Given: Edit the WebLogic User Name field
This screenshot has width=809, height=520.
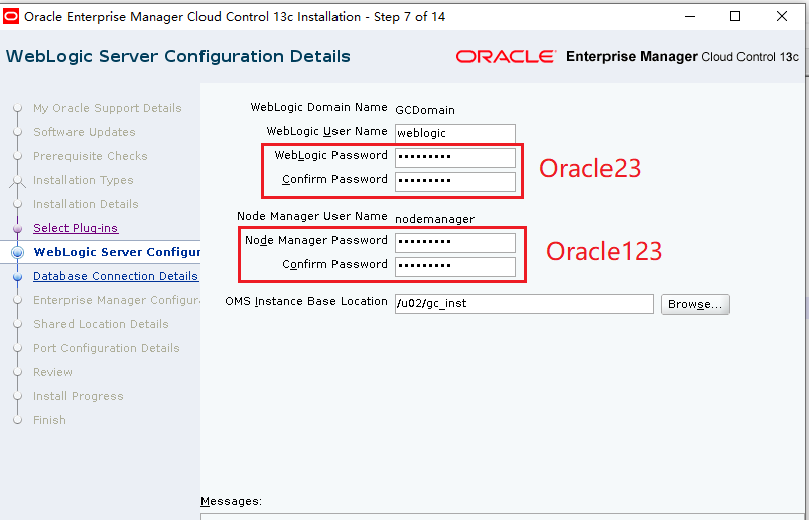Looking at the screenshot, I should [455, 133].
